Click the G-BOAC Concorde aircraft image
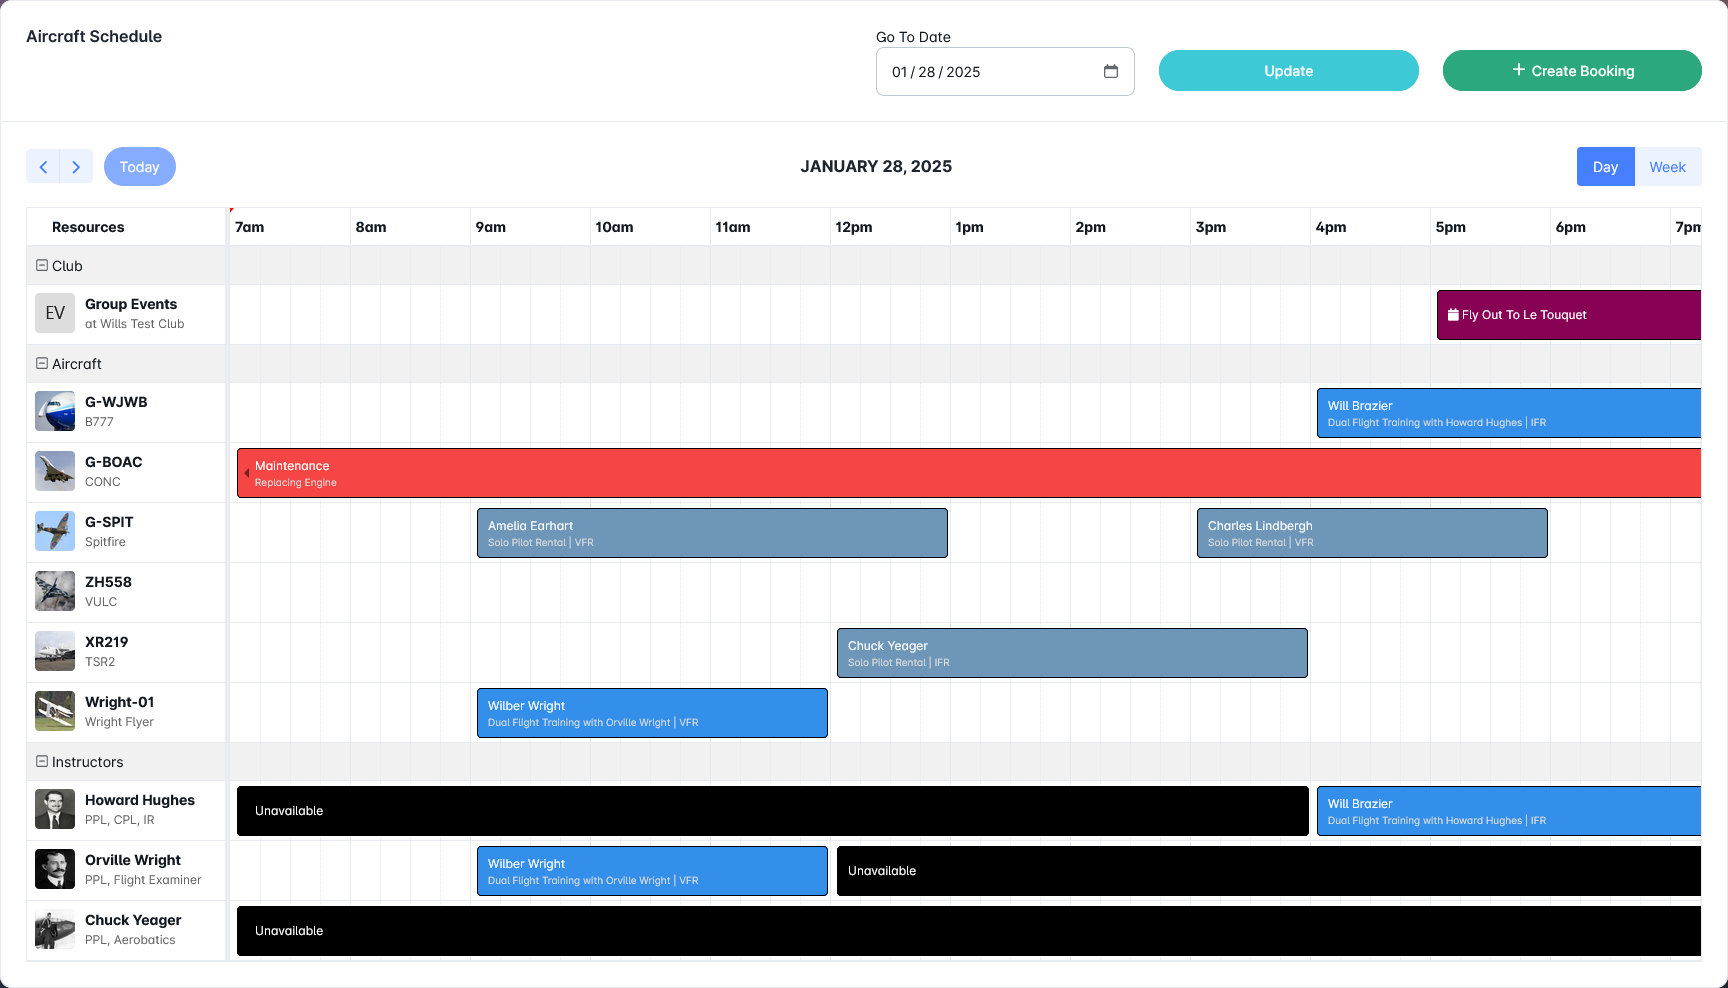 55,471
